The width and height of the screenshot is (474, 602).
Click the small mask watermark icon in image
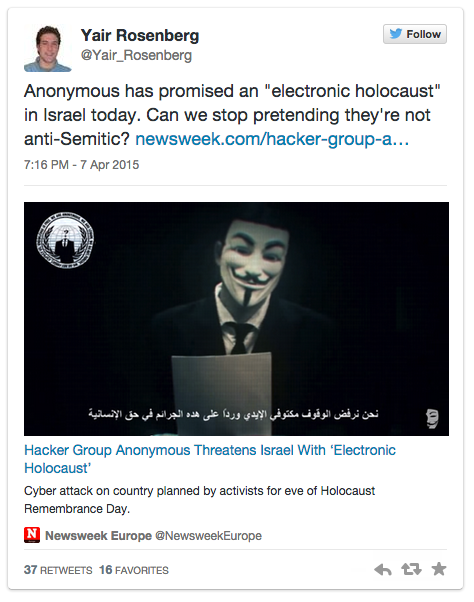(432, 419)
